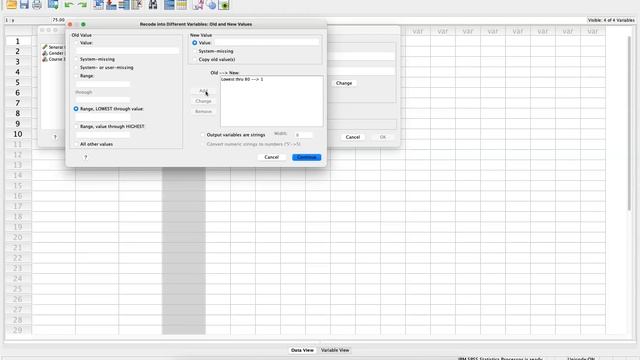Click Cancel in Old and New Values dialog

point(271,157)
